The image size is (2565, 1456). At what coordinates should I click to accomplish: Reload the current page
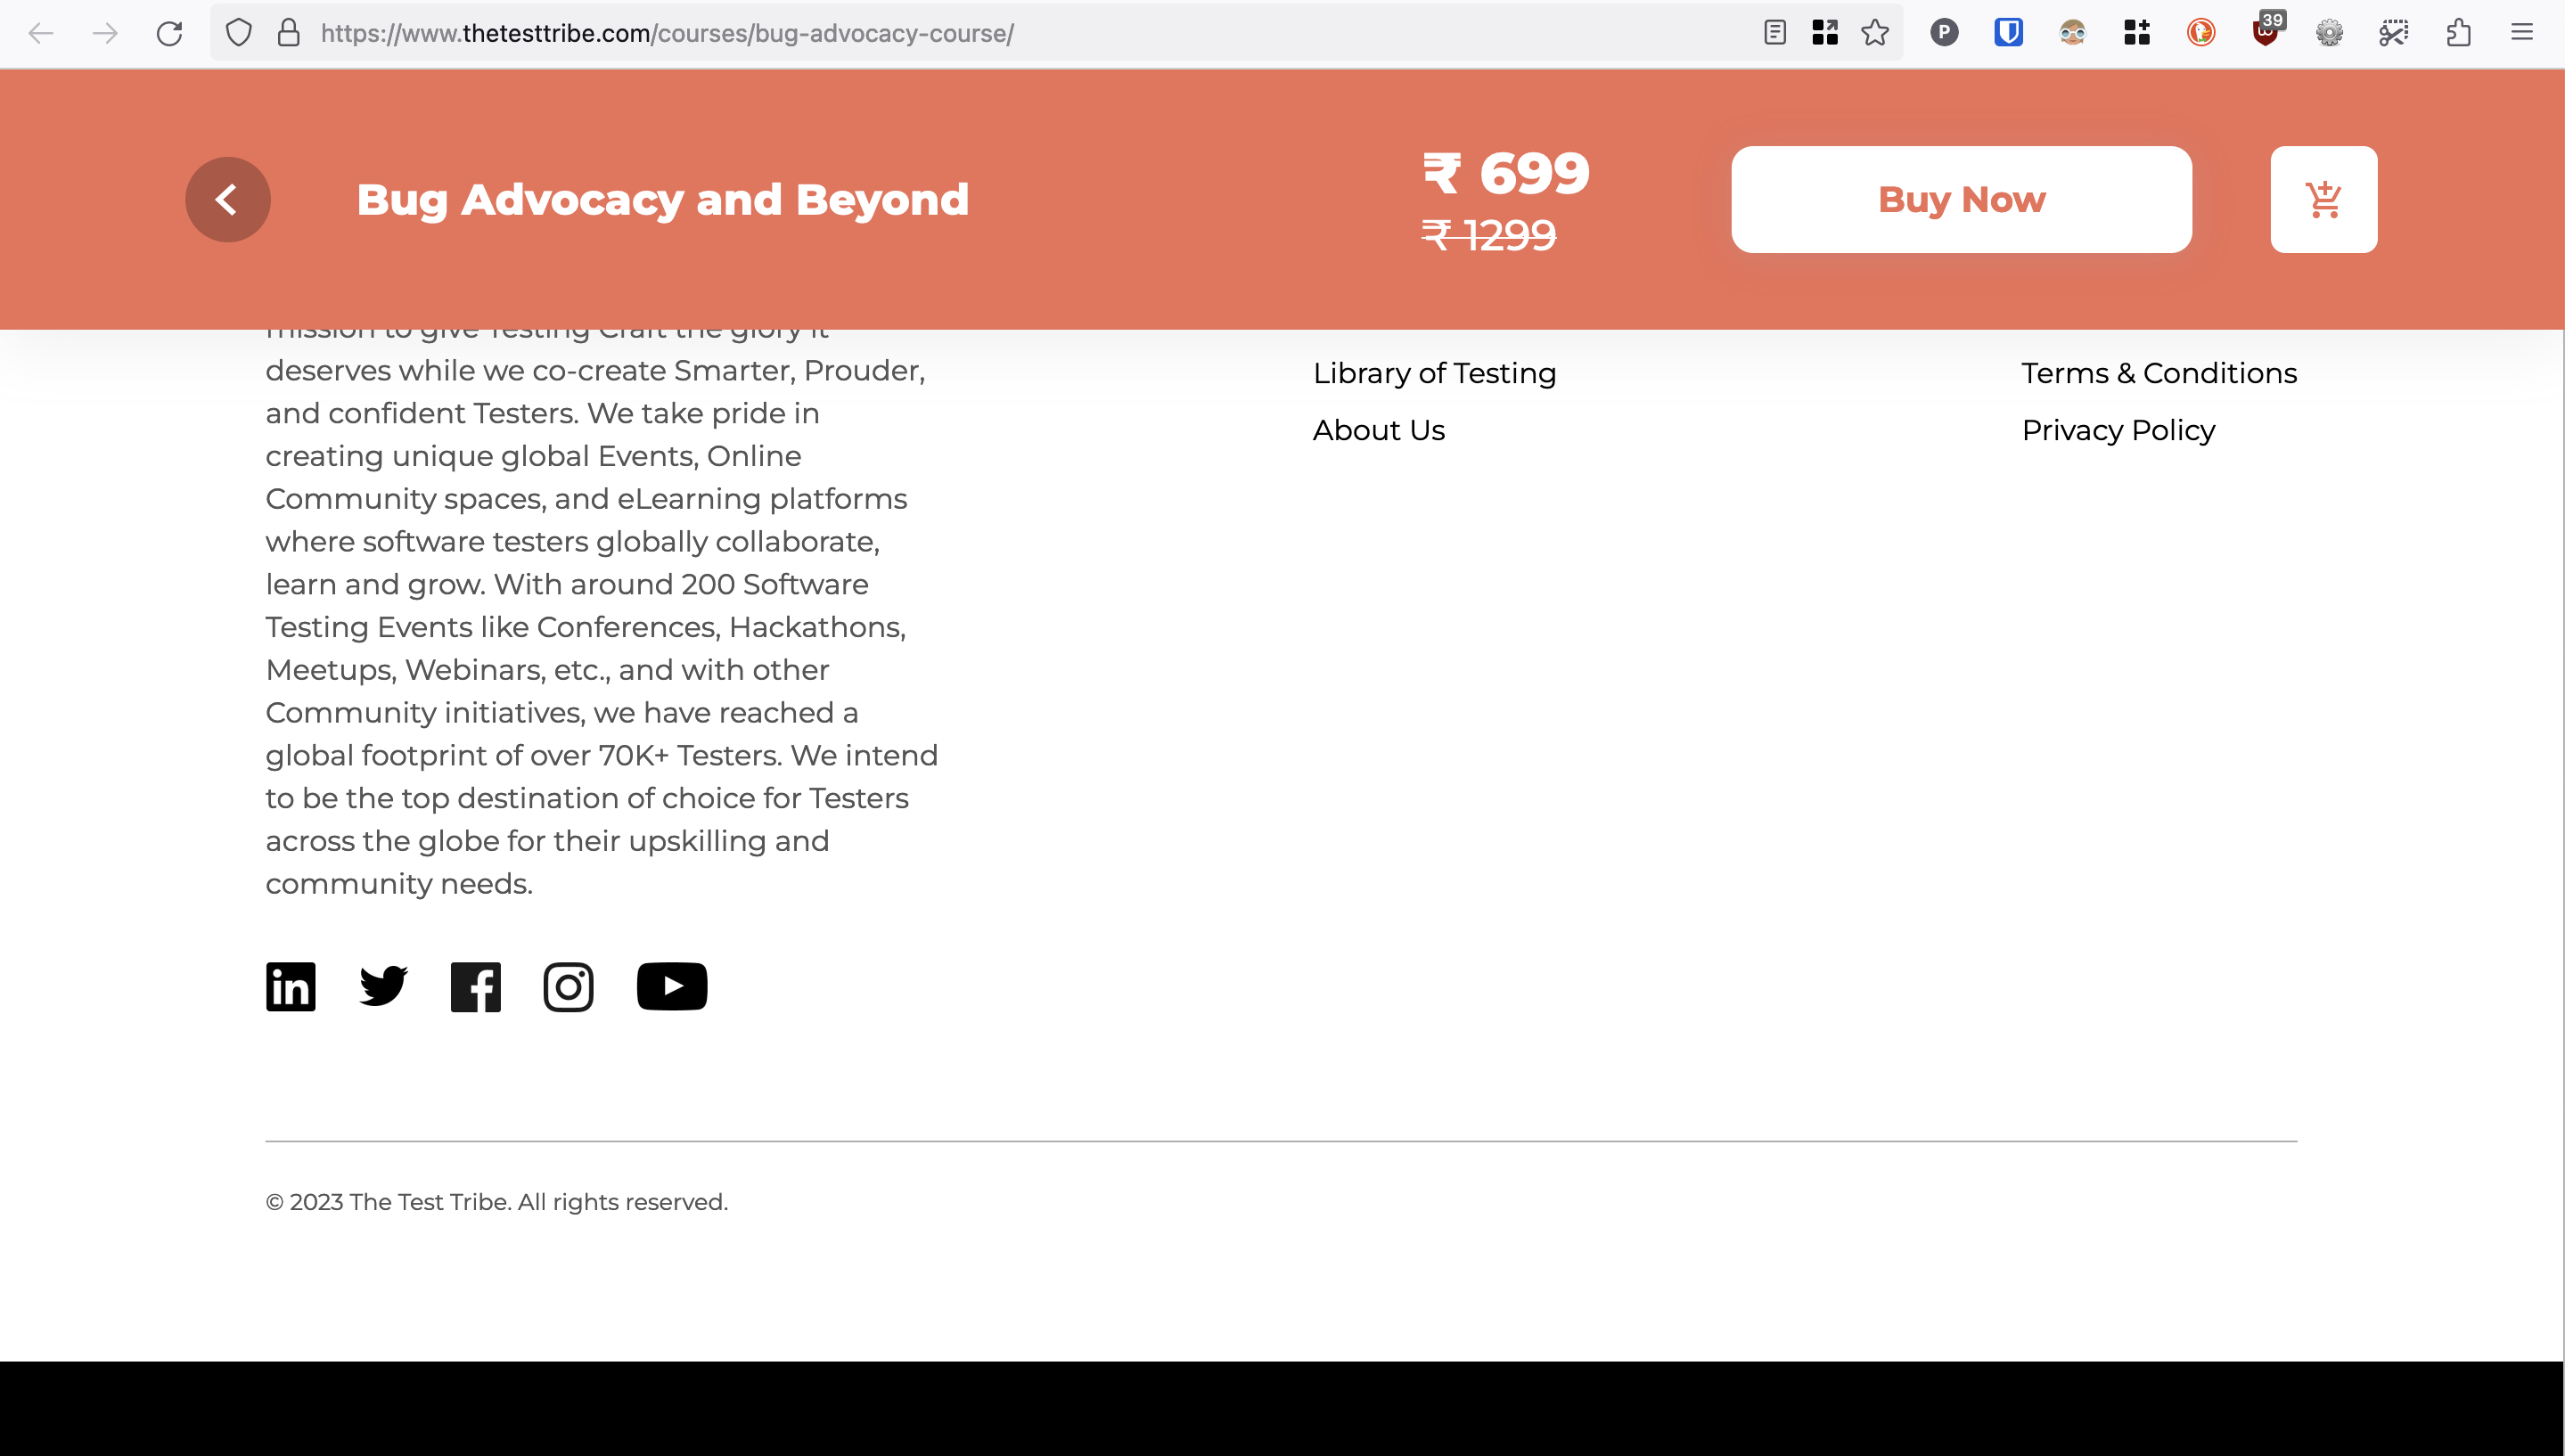coord(169,33)
